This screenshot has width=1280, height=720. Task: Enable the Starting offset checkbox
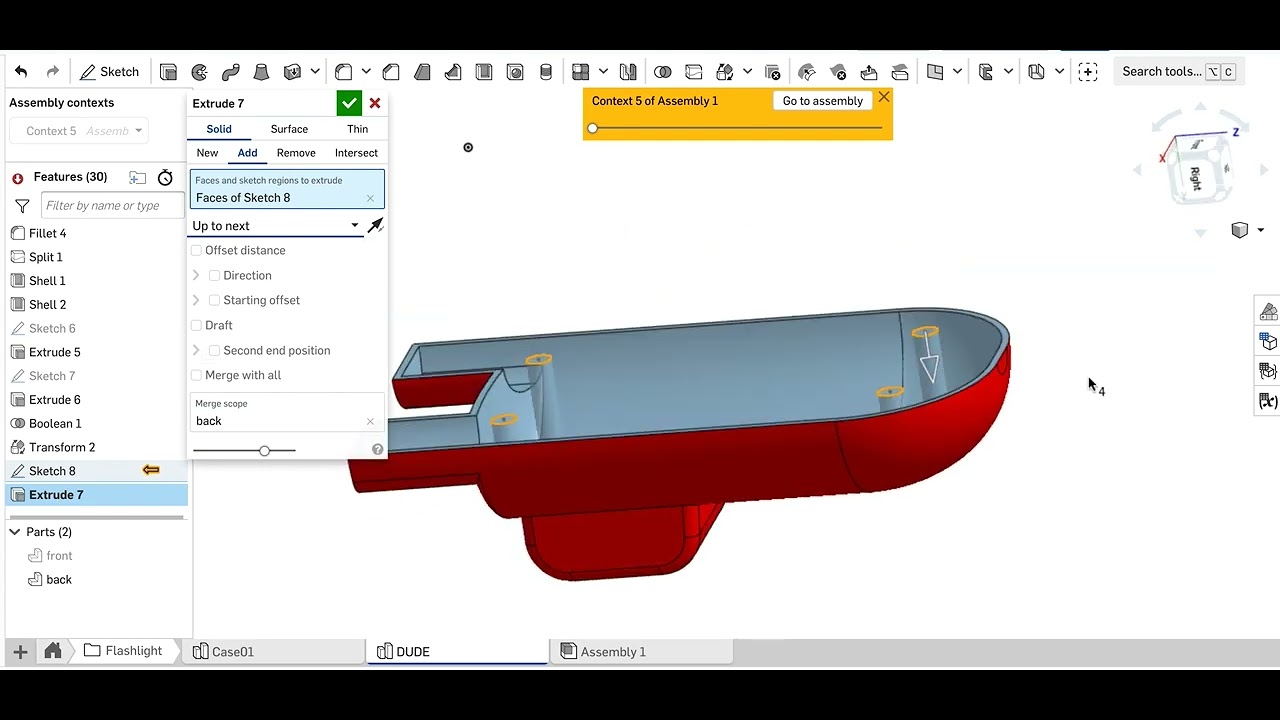[214, 300]
